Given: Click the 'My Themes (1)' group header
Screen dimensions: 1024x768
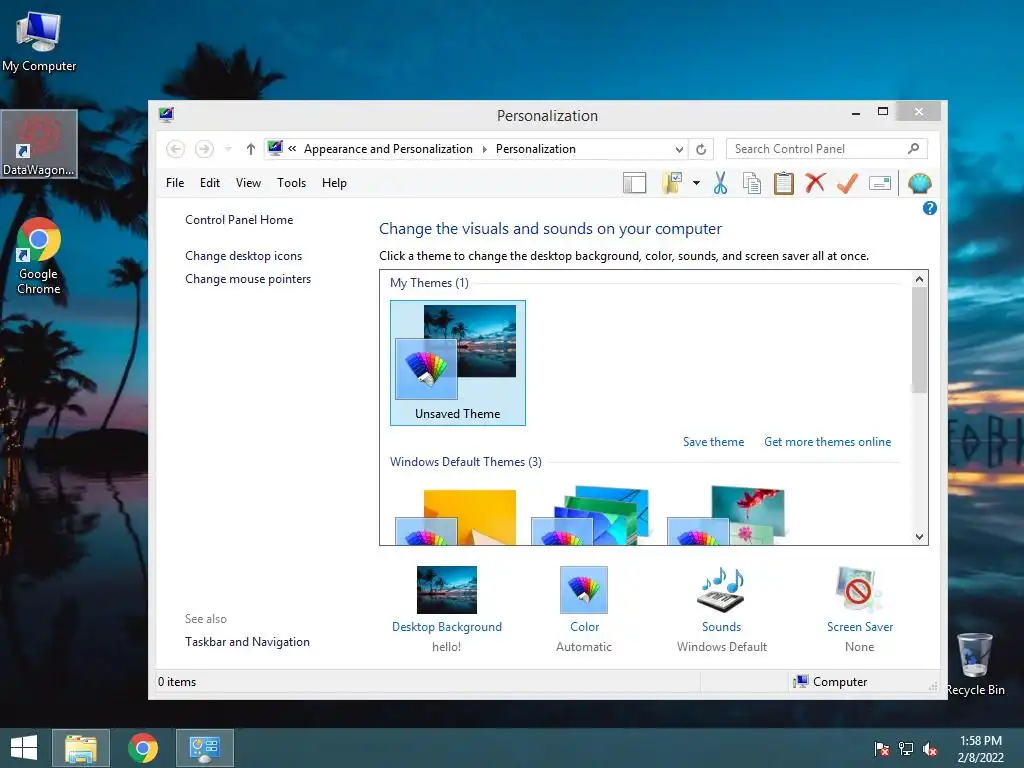Looking at the screenshot, I should pos(429,283).
